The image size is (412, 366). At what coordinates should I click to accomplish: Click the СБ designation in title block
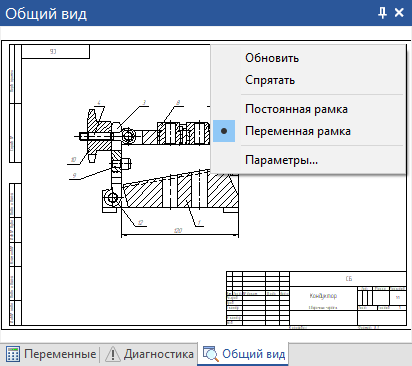click(349, 279)
